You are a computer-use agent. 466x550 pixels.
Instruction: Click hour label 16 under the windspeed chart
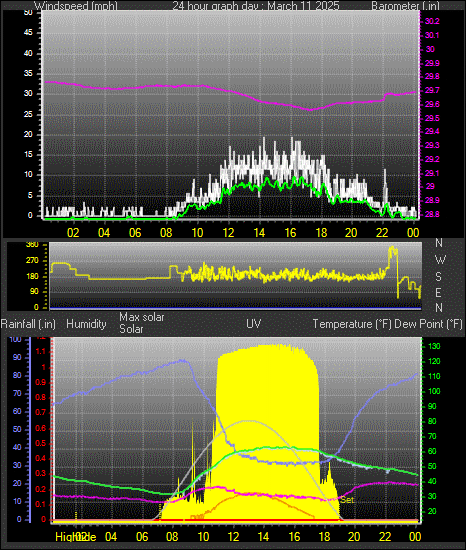pyautogui.click(x=290, y=233)
